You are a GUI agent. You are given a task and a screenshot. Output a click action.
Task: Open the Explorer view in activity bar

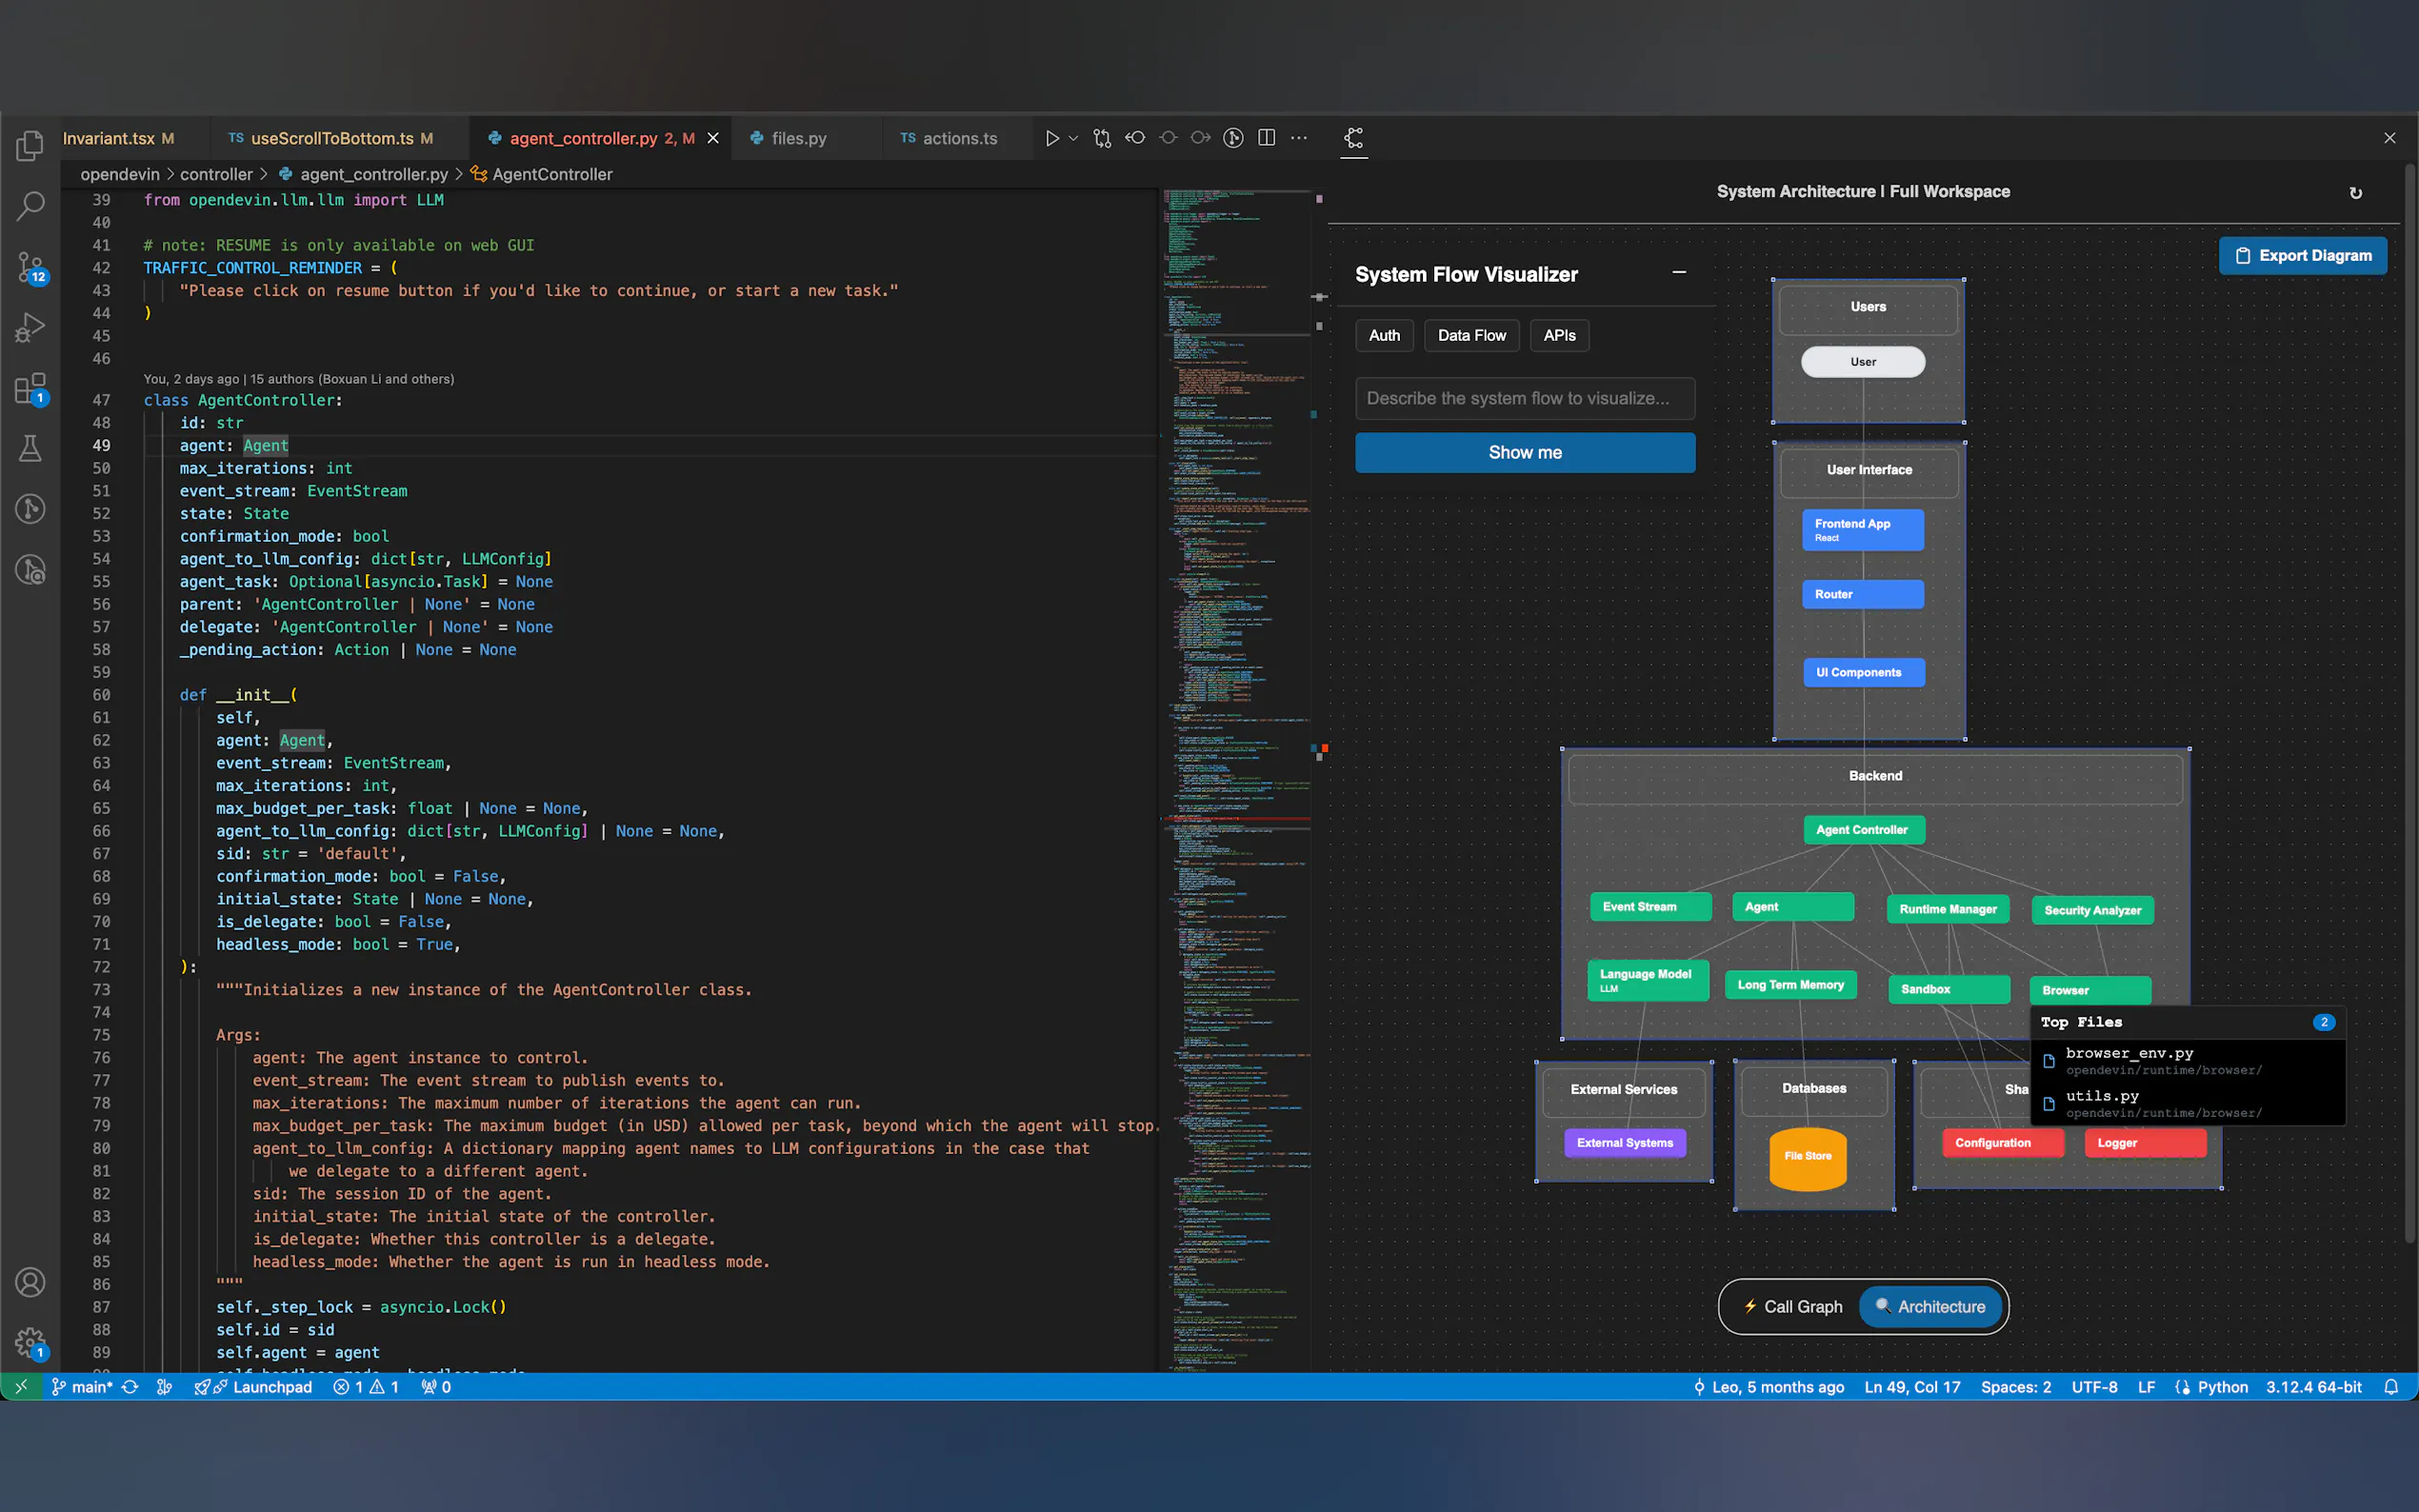[x=30, y=146]
